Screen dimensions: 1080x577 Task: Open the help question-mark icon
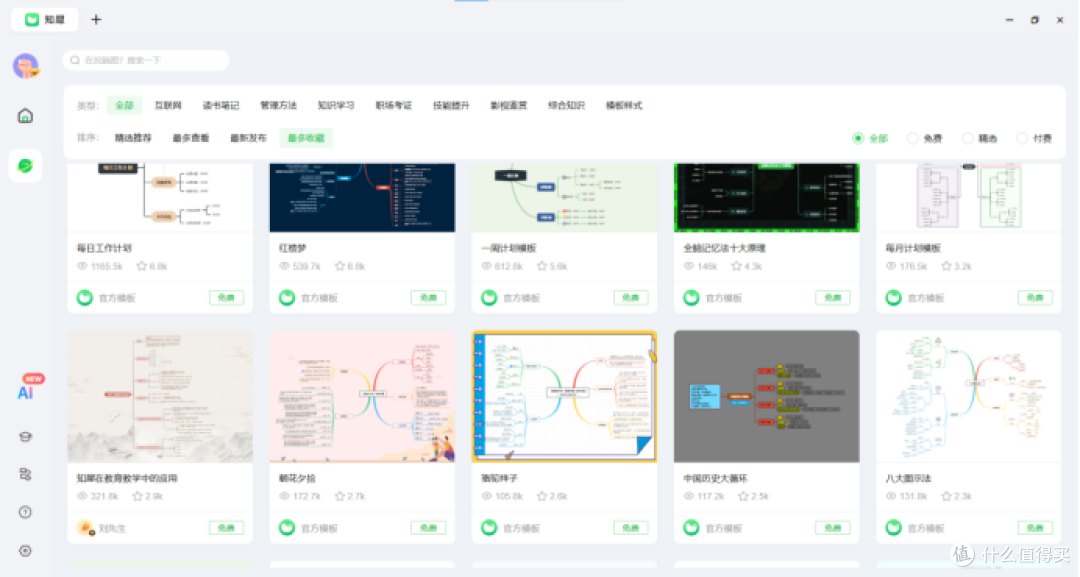tap(25, 512)
